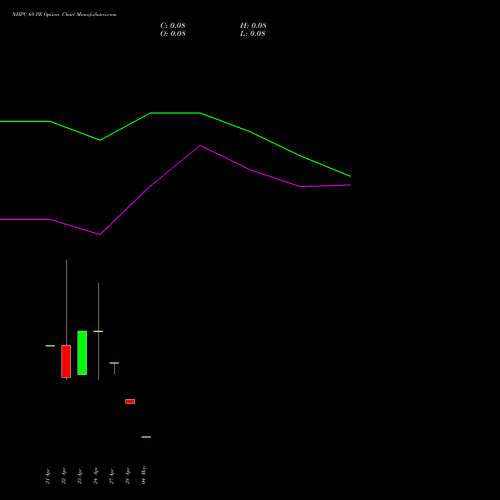This screenshot has width=500, height=500.
Task: Click the close value 'C: 0.08'
Action: pyautogui.click(x=173, y=26)
